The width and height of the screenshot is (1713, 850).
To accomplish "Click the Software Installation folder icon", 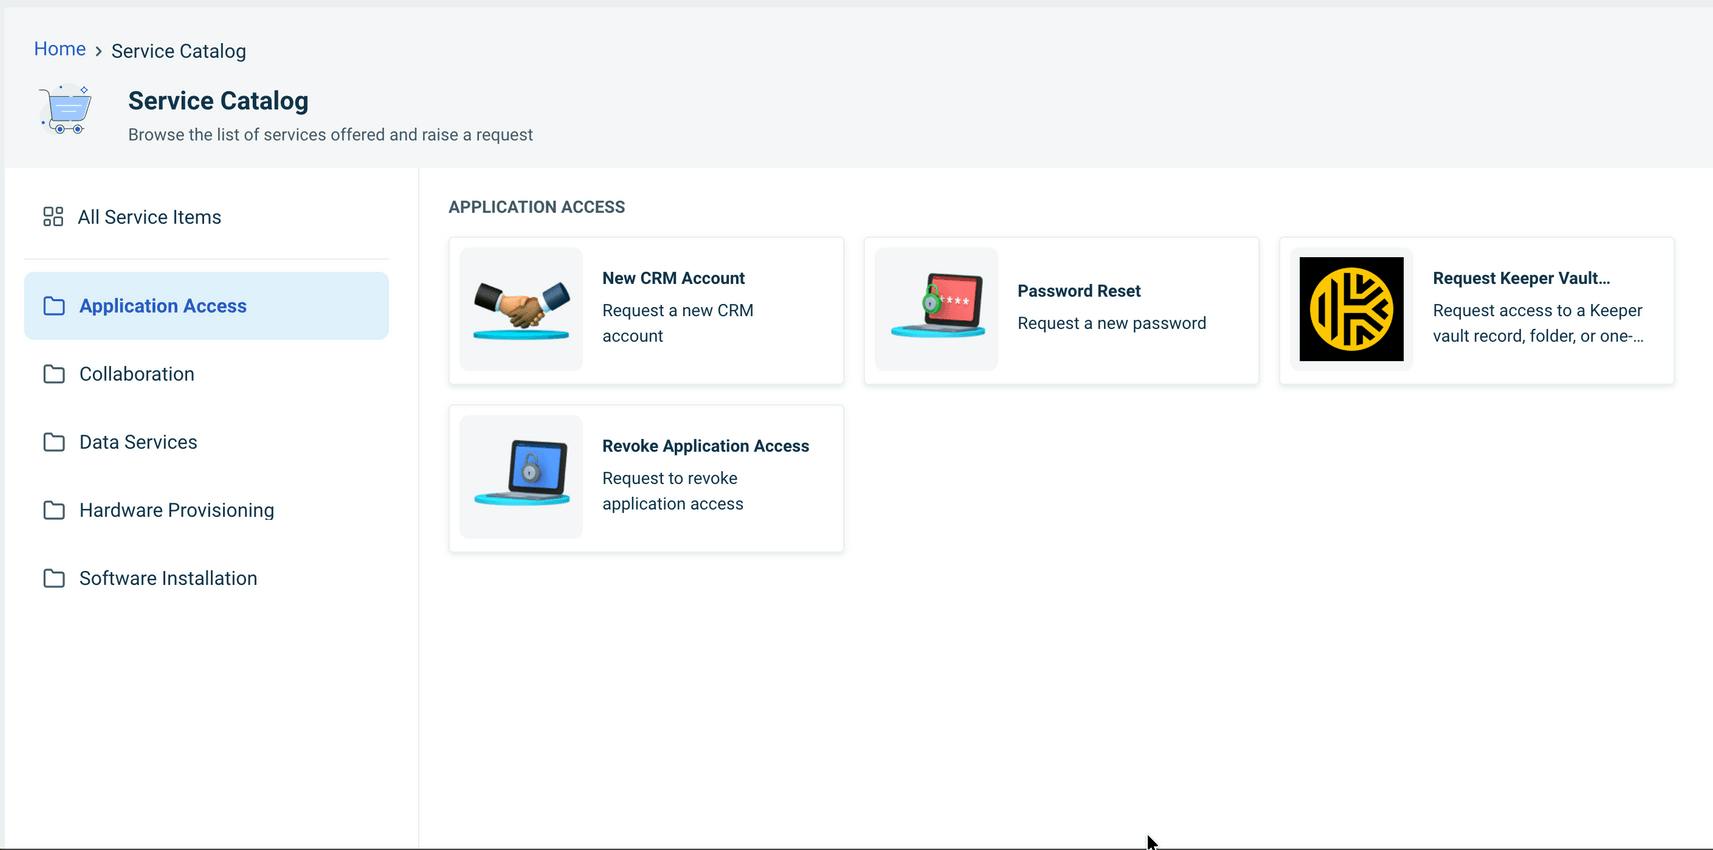I will 54,578.
